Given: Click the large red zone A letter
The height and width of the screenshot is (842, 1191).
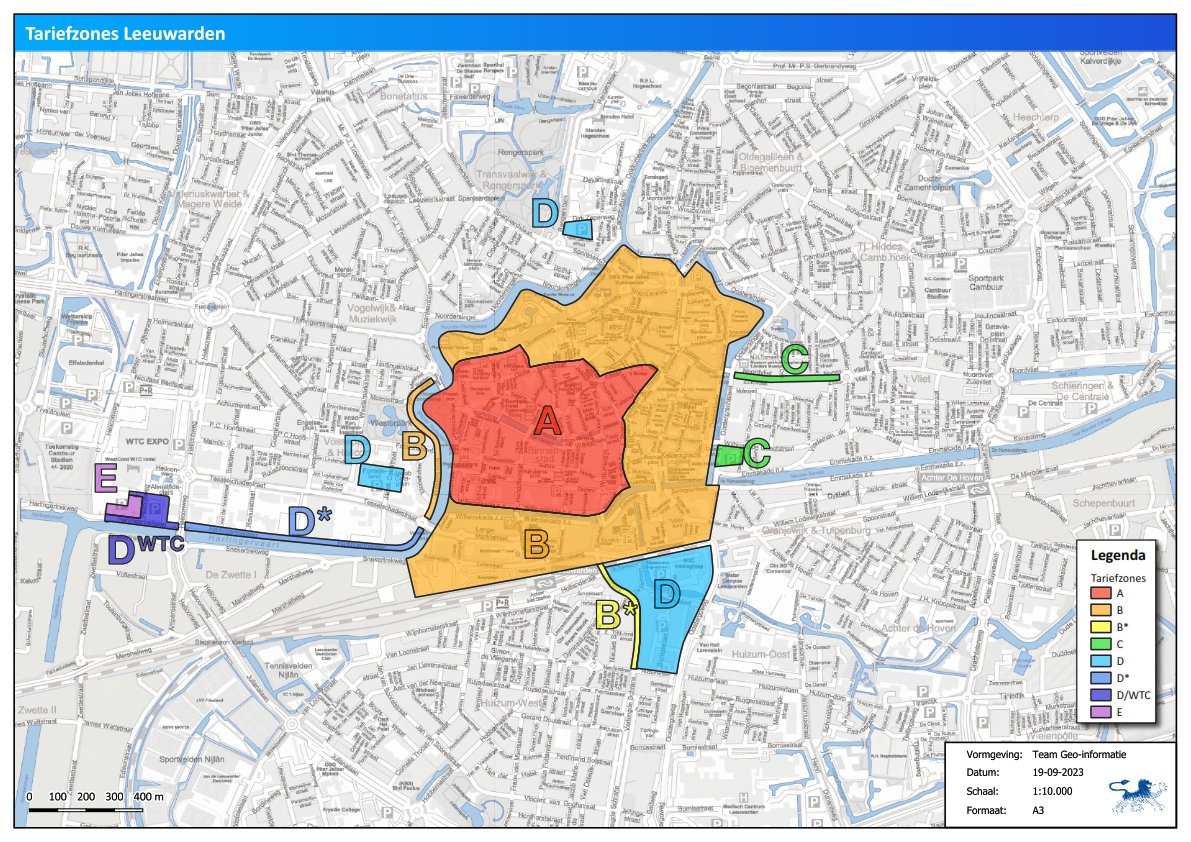Looking at the screenshot, I should 547,422.
